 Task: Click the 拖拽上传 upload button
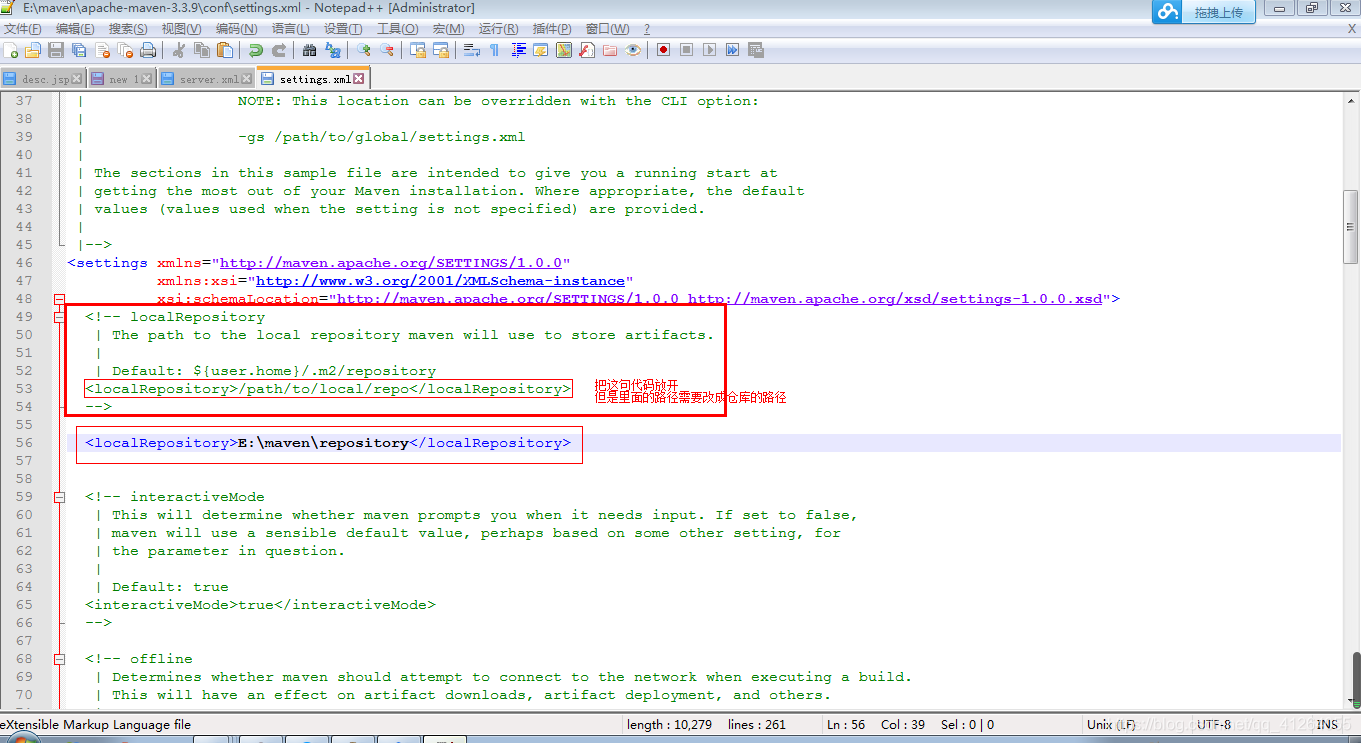coord(1204,12)
